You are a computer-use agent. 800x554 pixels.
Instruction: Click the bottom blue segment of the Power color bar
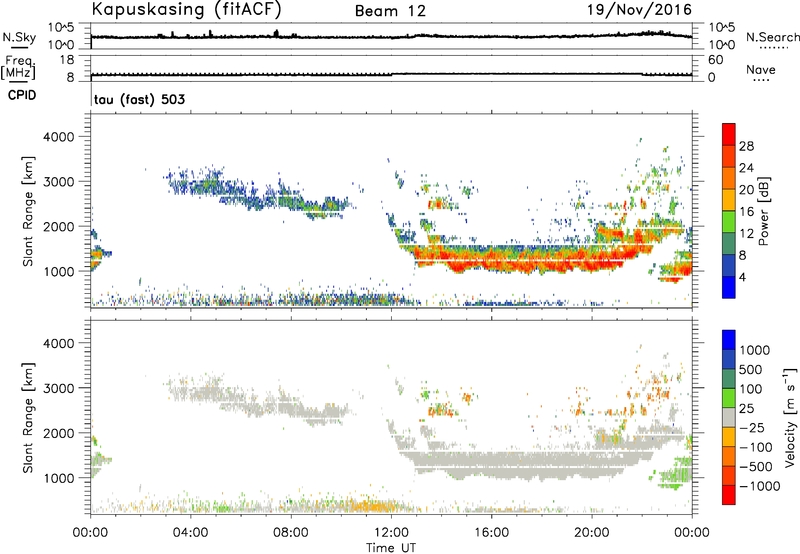729,287
